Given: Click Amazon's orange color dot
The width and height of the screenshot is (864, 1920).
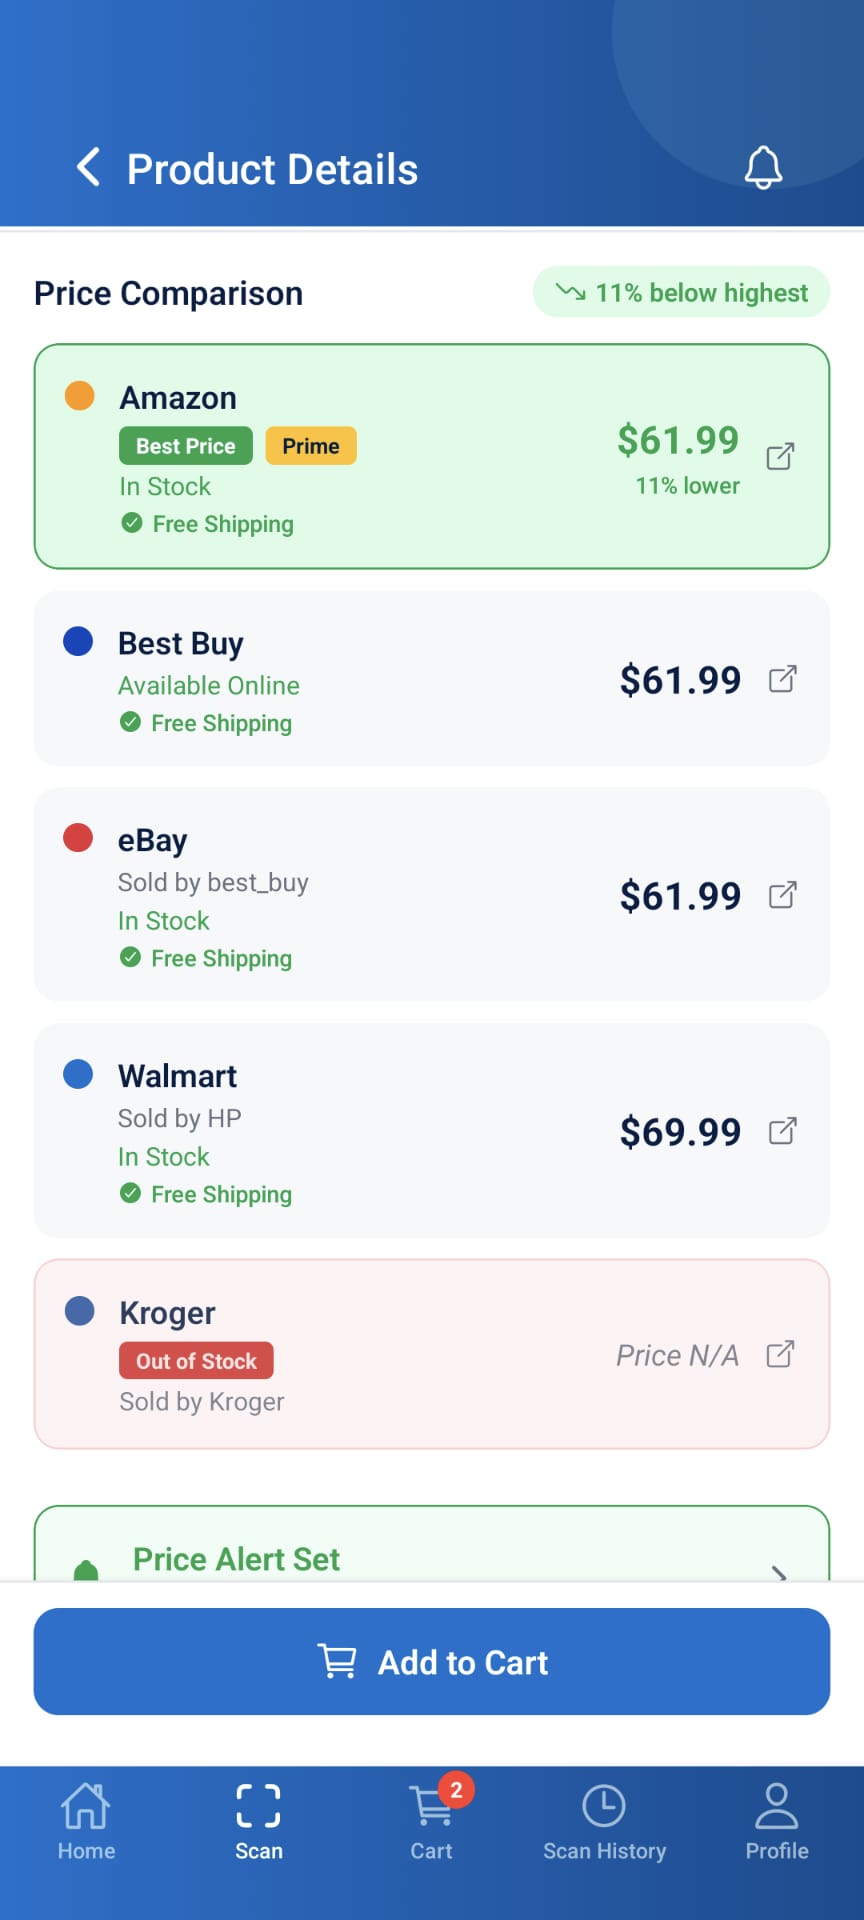Looking at the screenshot, I should [80, 395].
